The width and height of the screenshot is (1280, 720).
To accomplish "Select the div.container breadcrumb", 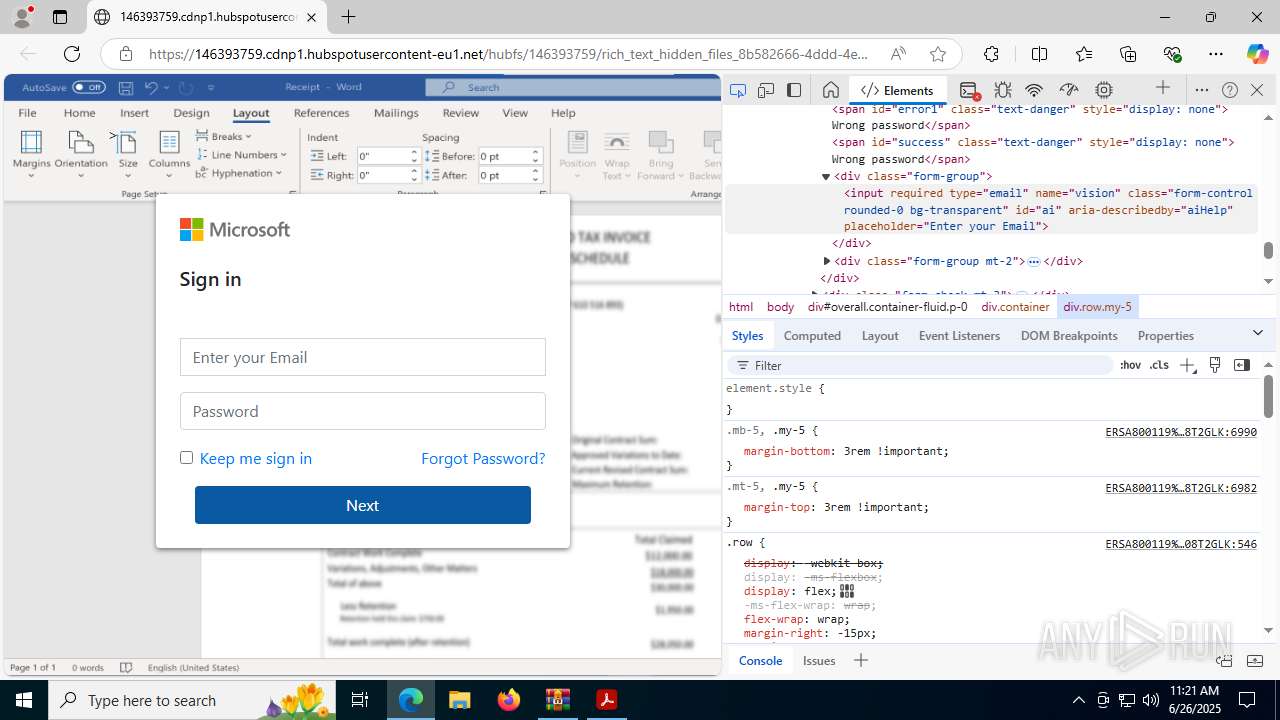I will pos(1015,307).
